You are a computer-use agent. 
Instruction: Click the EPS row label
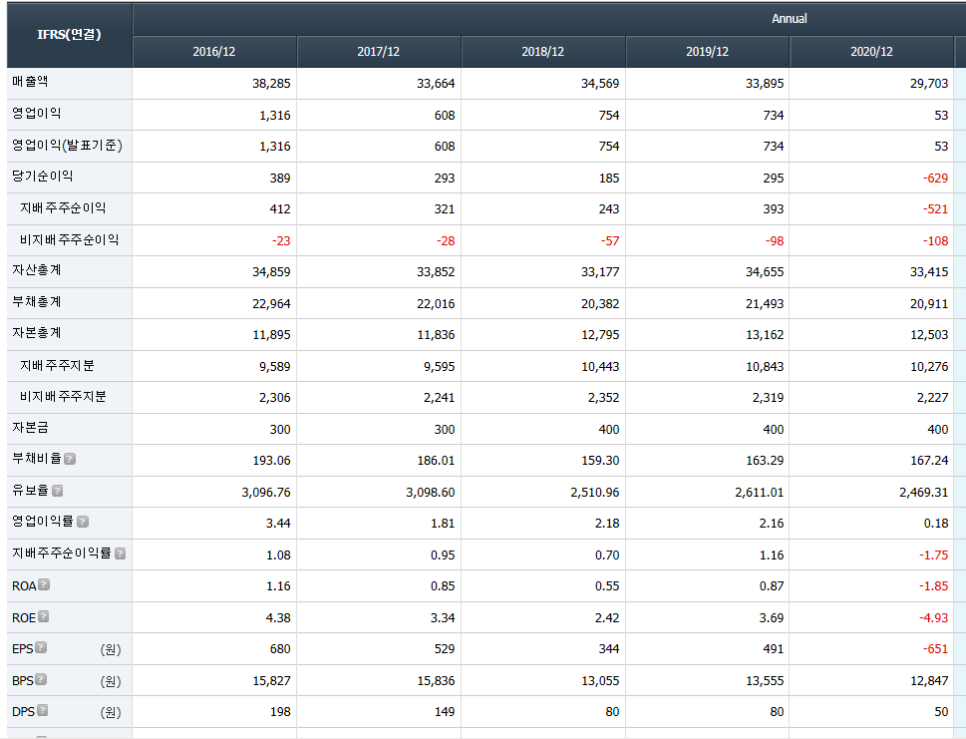point(22,649)
